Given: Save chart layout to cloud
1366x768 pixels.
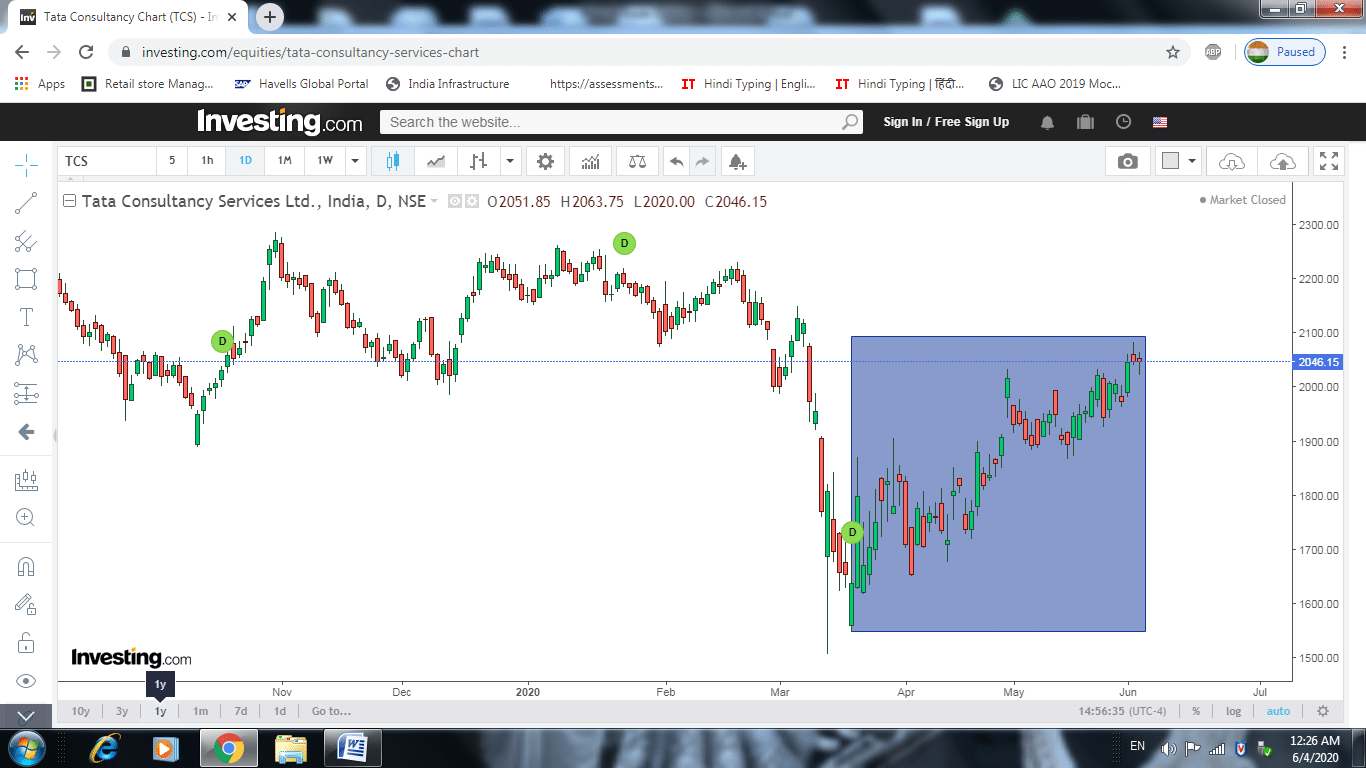Looking at the screenshot, I should (x=1282, y=161).
